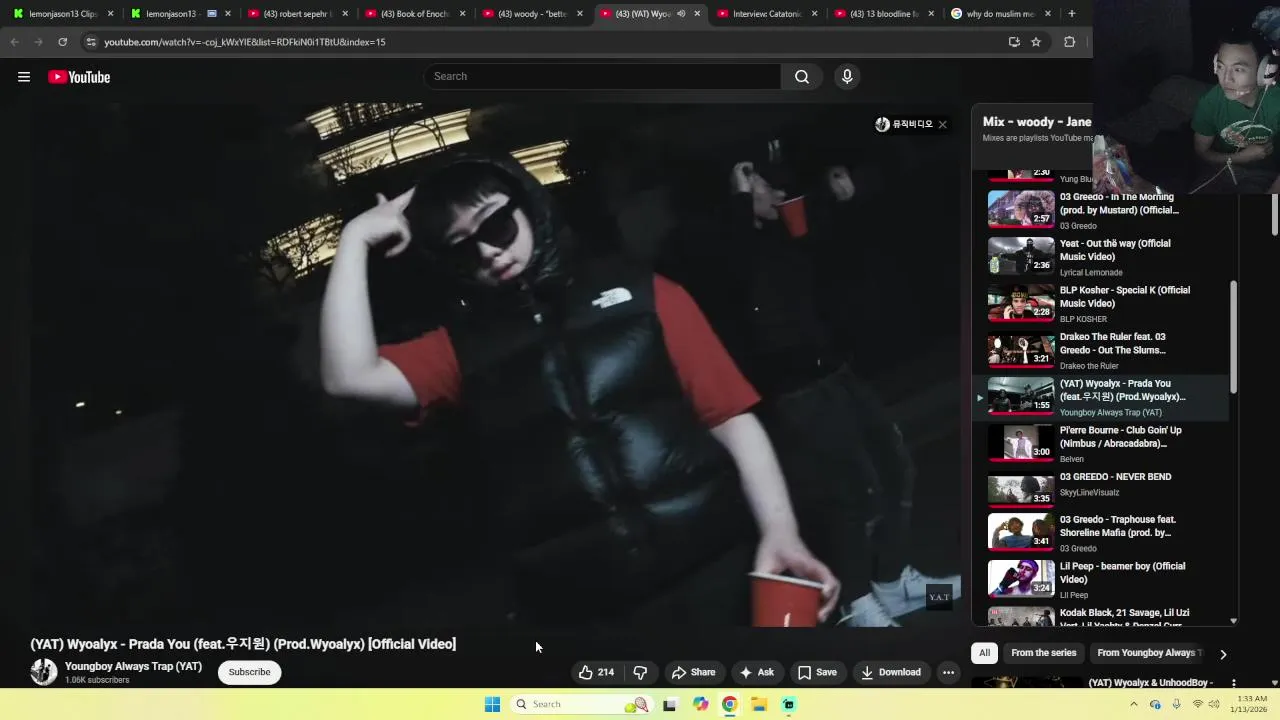Bookmark this page with star icon
1280x720 pixels.
(x=1036, y=42)
